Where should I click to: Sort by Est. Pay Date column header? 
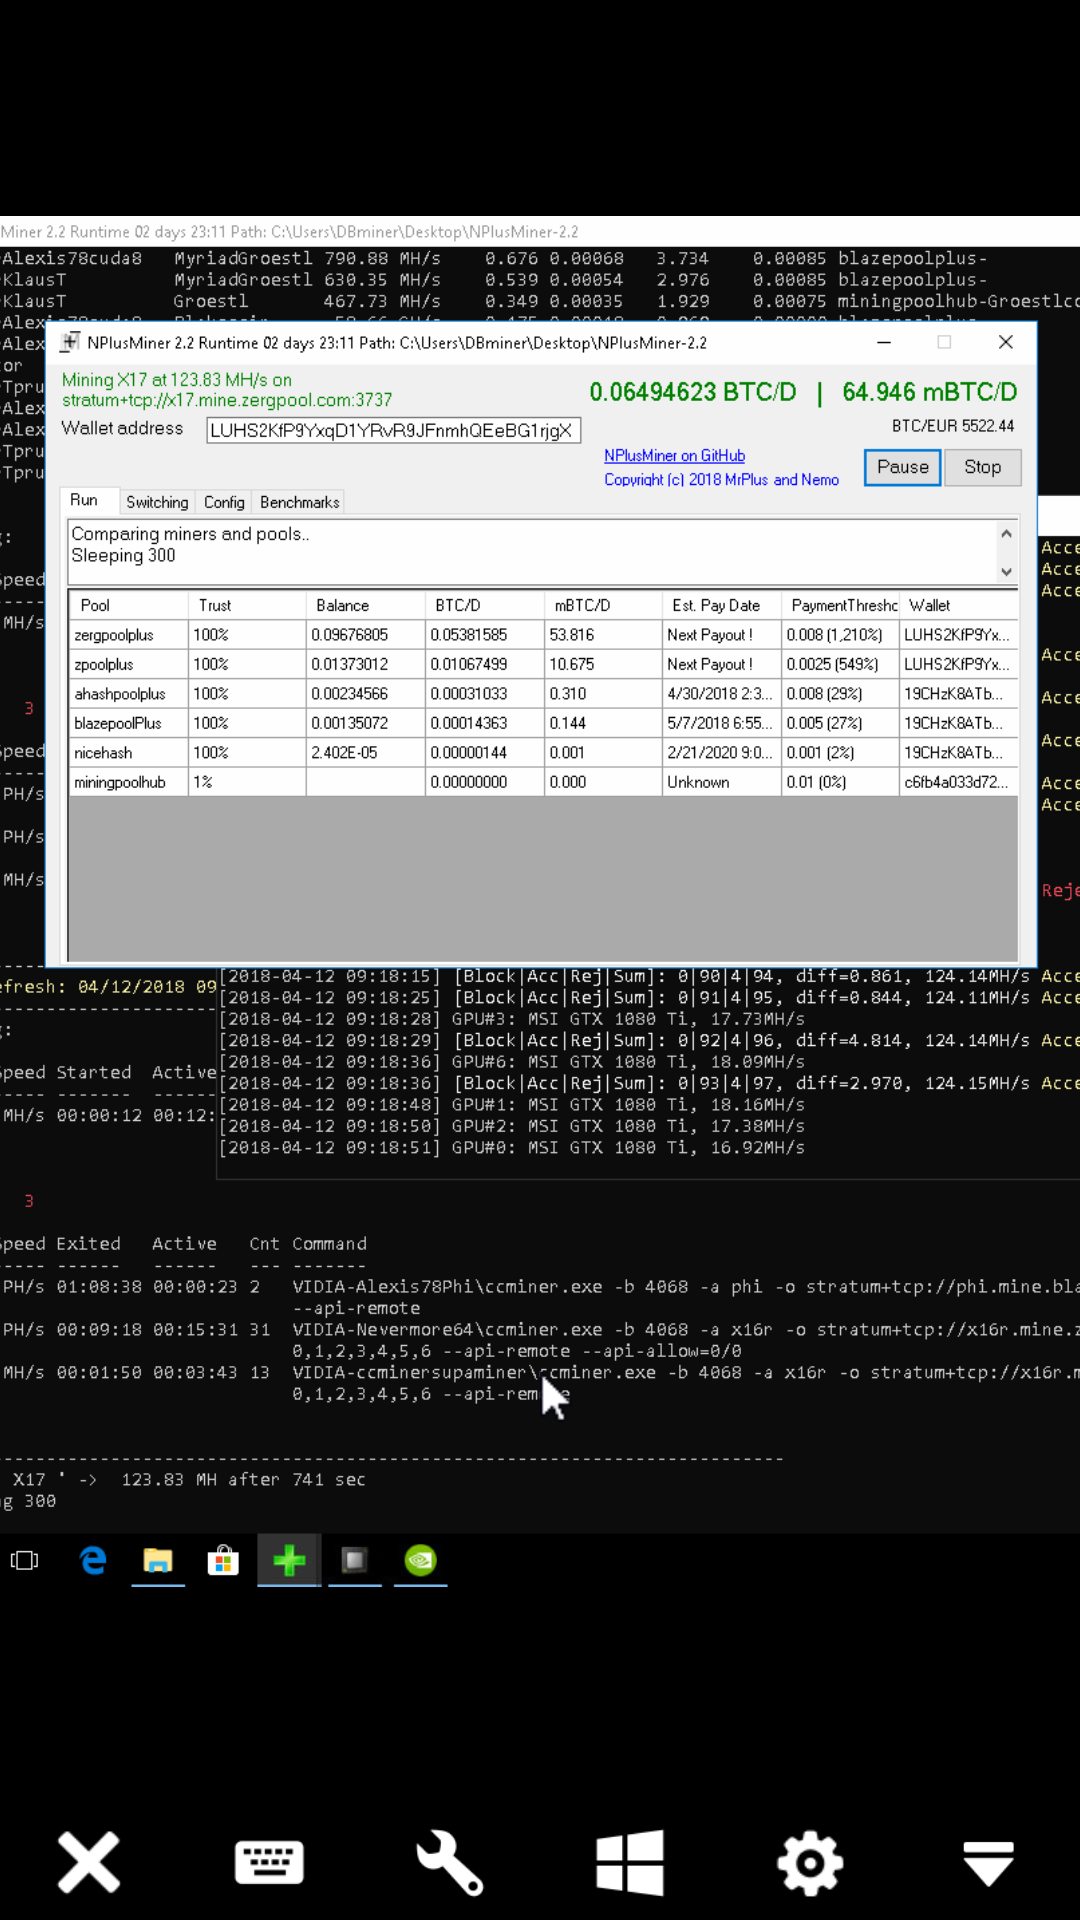click(x=722, y=605)
